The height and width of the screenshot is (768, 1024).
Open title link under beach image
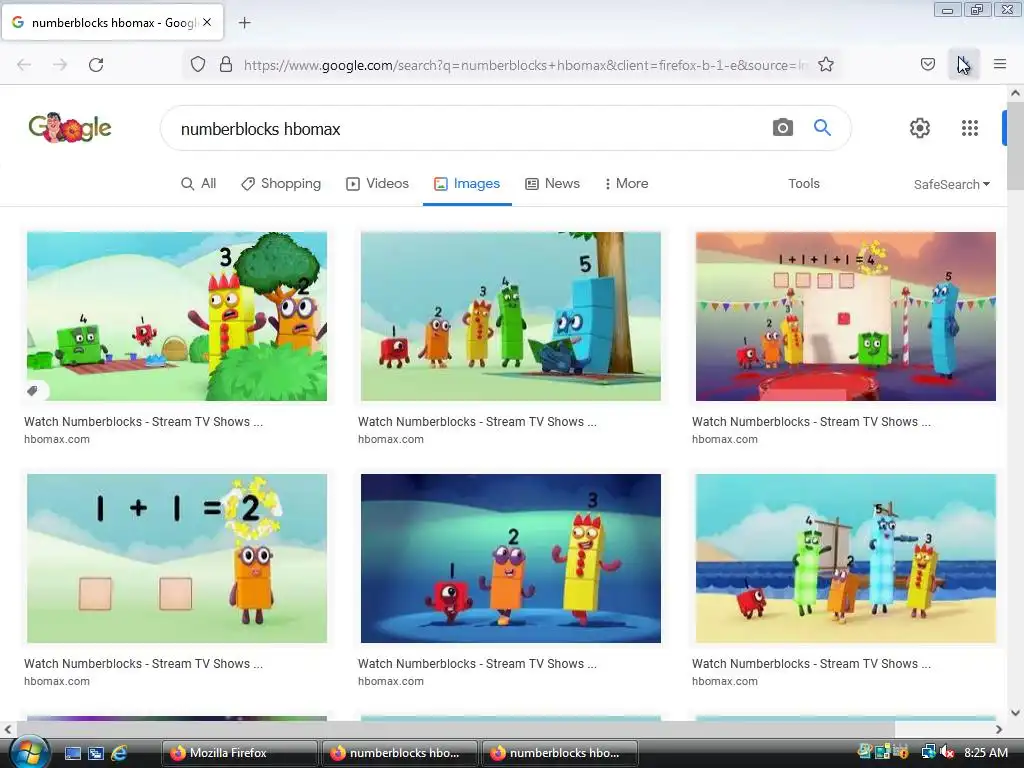tap(812, 664)
